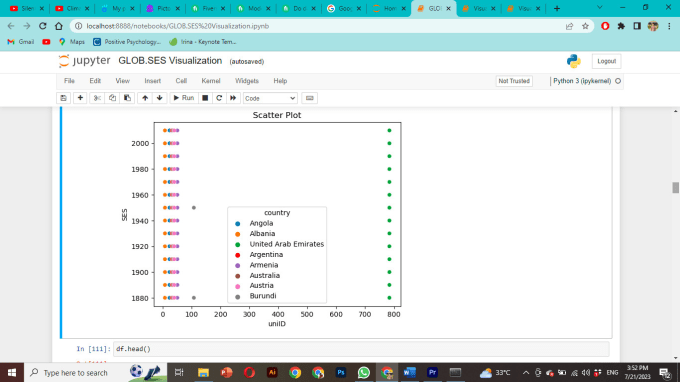The image size is (680, 382).
Task: Open the browser extensions puzzle icon
Action: (621, 26)
